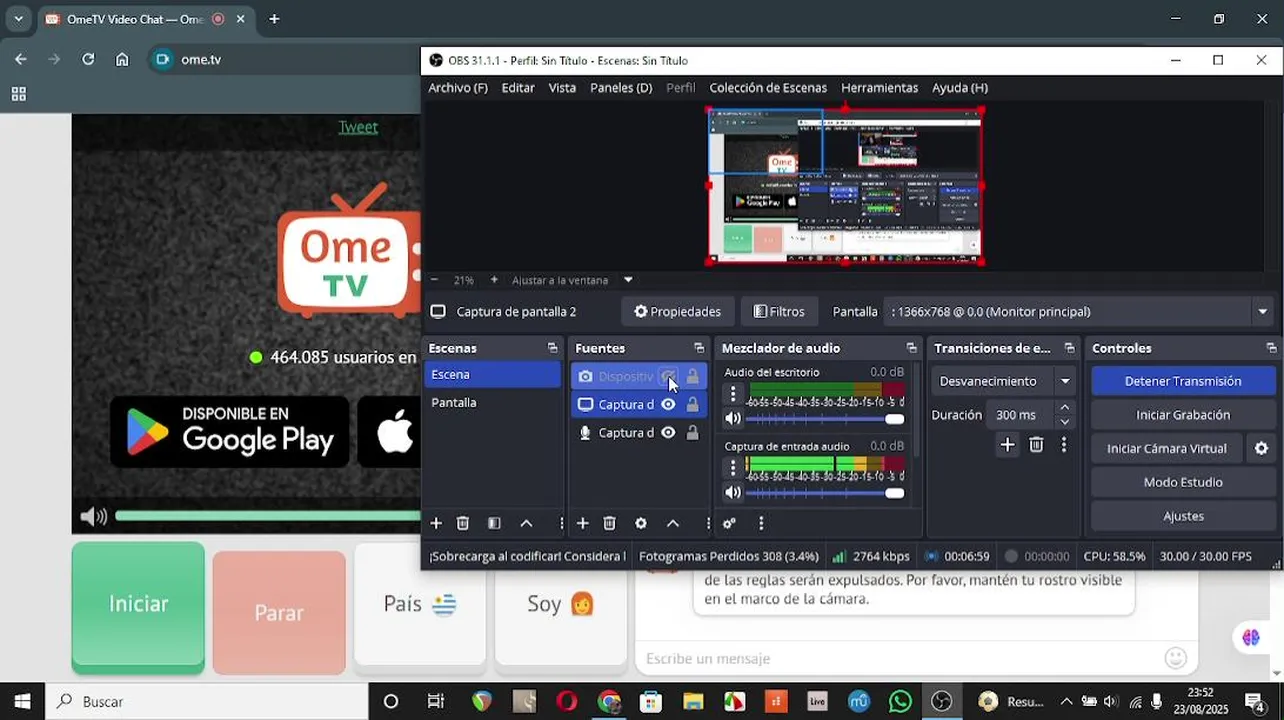This screenshot has width=1284, height=720.
Task: Hide the microphone Captura d source
Action: click(668, 433)
